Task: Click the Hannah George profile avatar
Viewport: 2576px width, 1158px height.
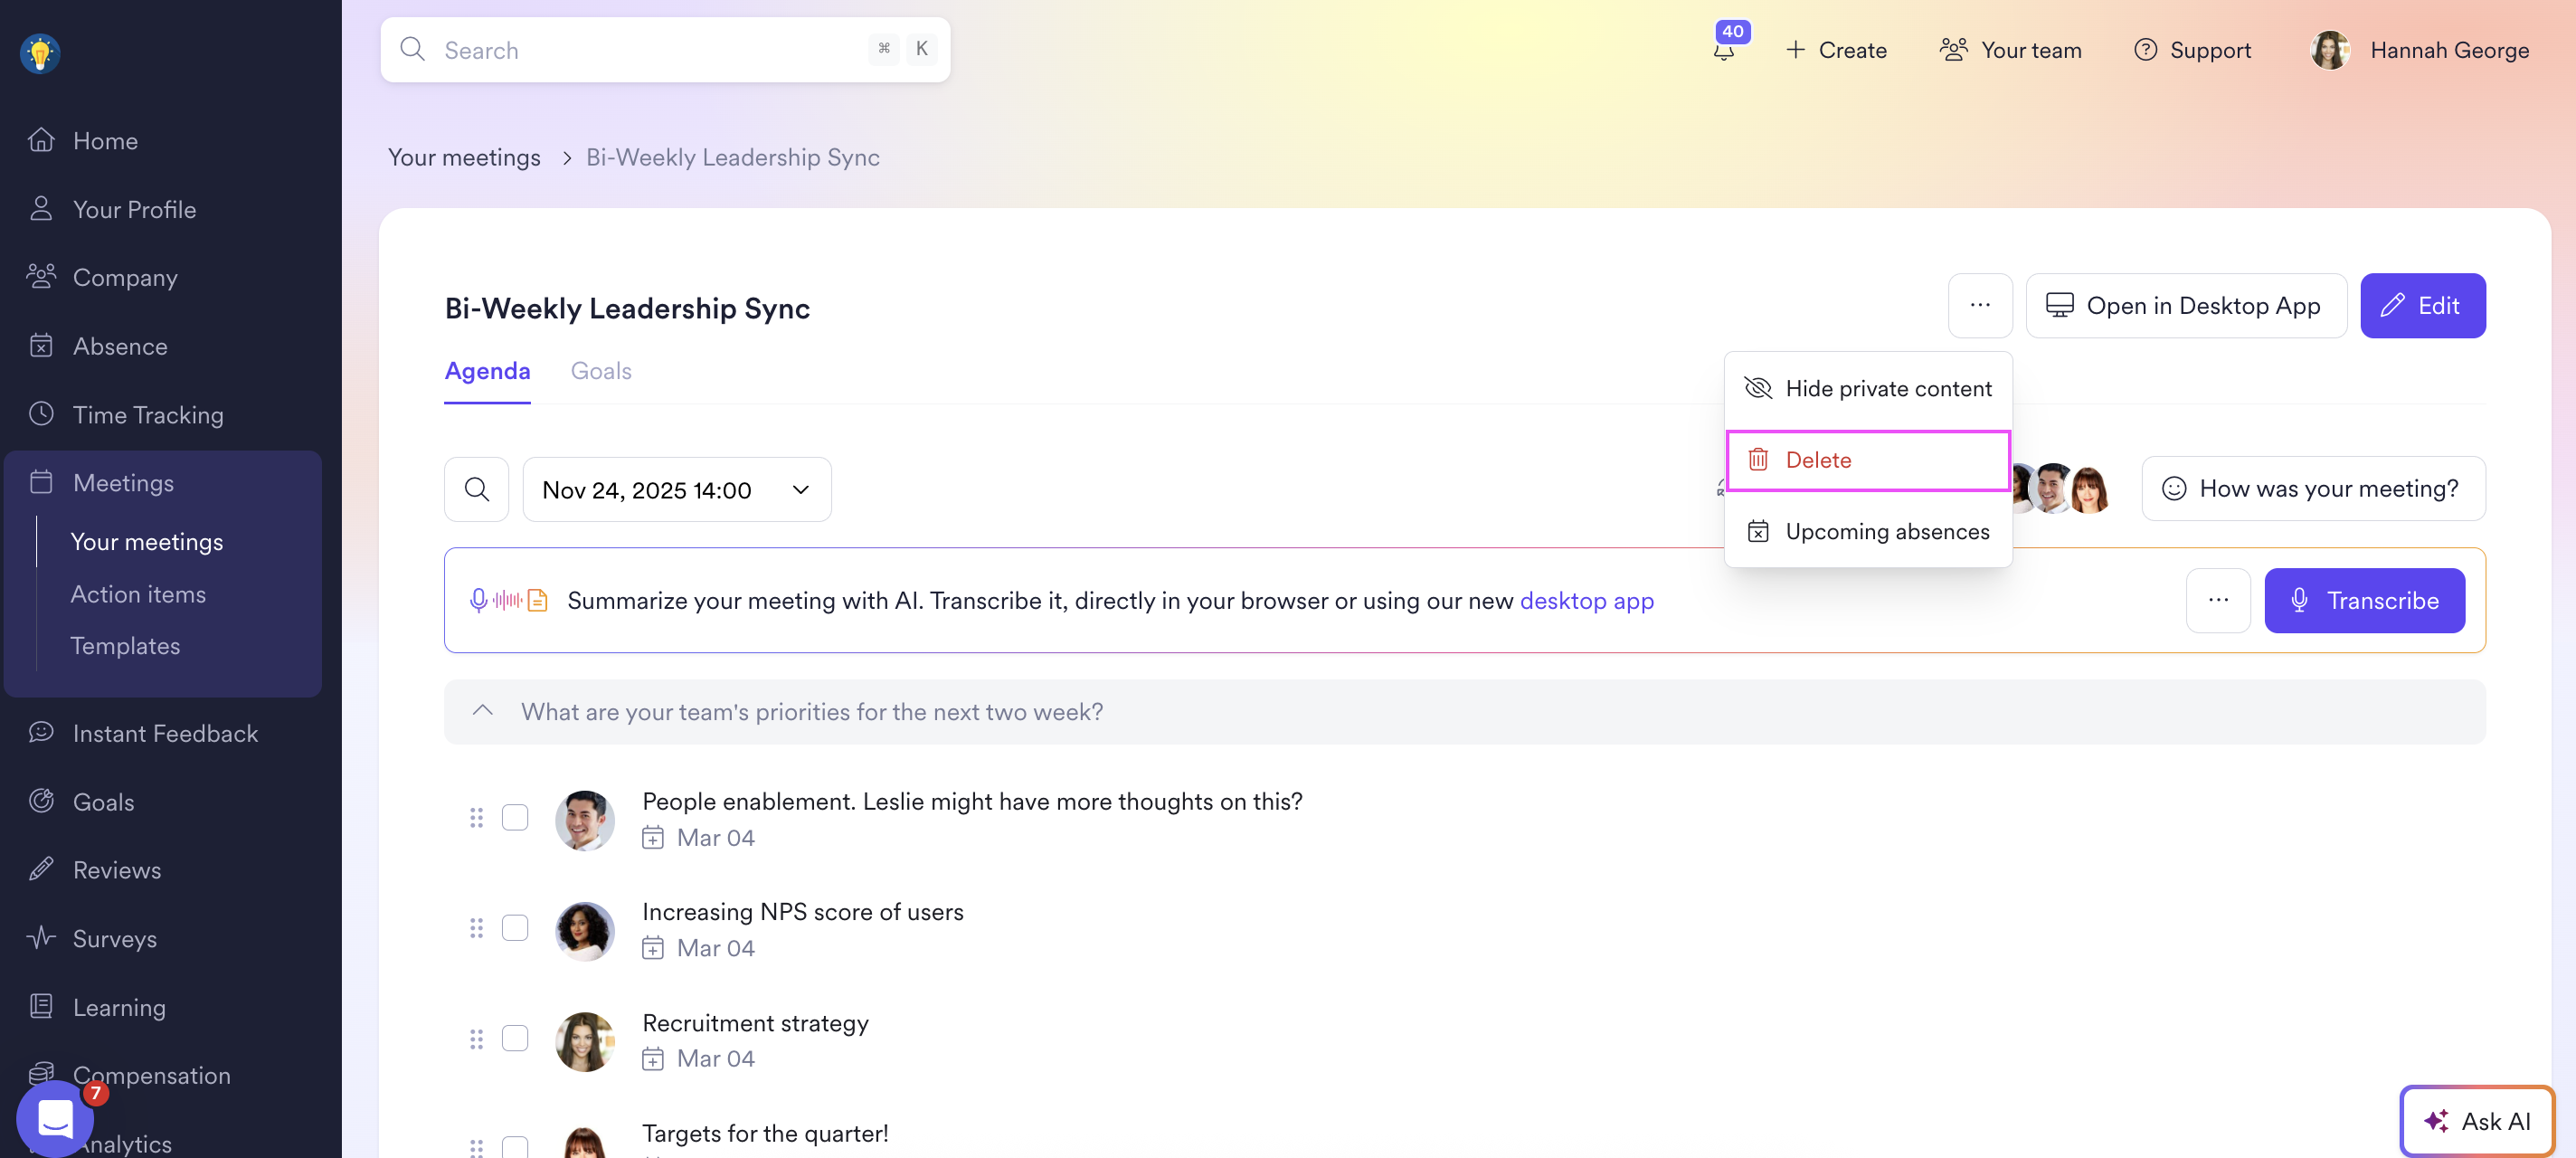Action: [2330, 51]
